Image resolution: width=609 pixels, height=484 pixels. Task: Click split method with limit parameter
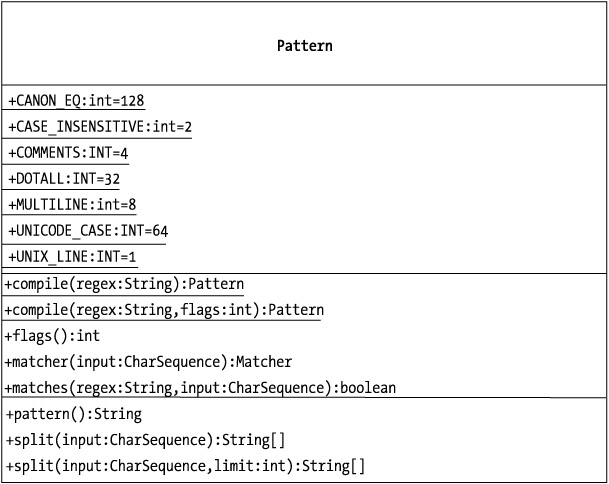pos(185,465)
